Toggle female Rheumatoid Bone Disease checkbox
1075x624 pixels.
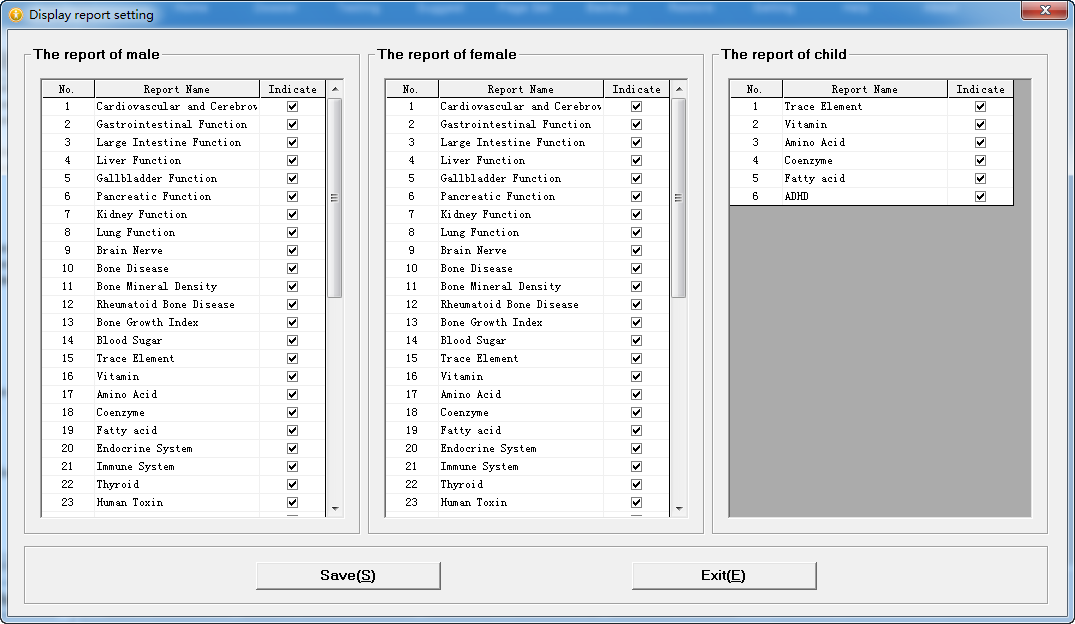click(x=637, y=304)
